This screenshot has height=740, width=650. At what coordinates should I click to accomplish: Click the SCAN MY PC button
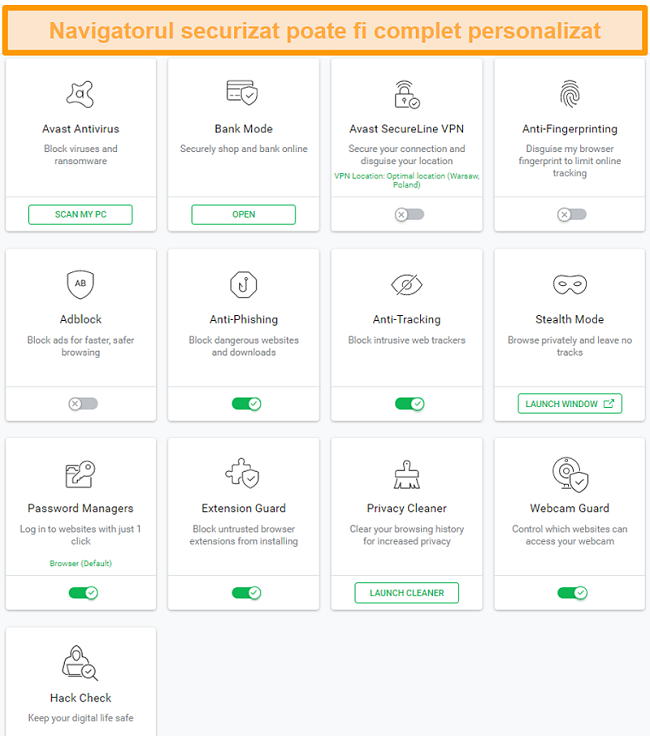point(80,215)
